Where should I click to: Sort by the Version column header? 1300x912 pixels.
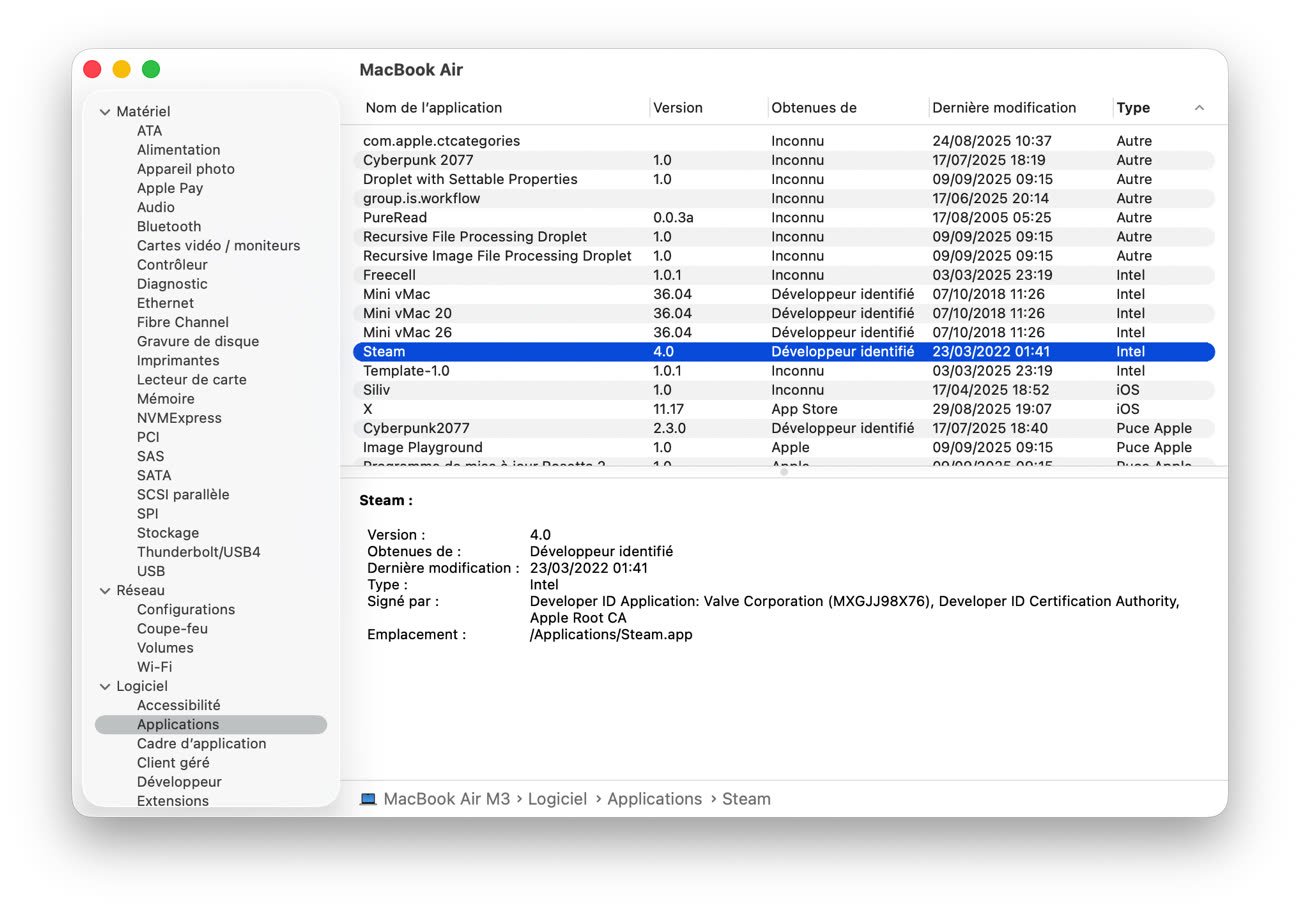678,108
